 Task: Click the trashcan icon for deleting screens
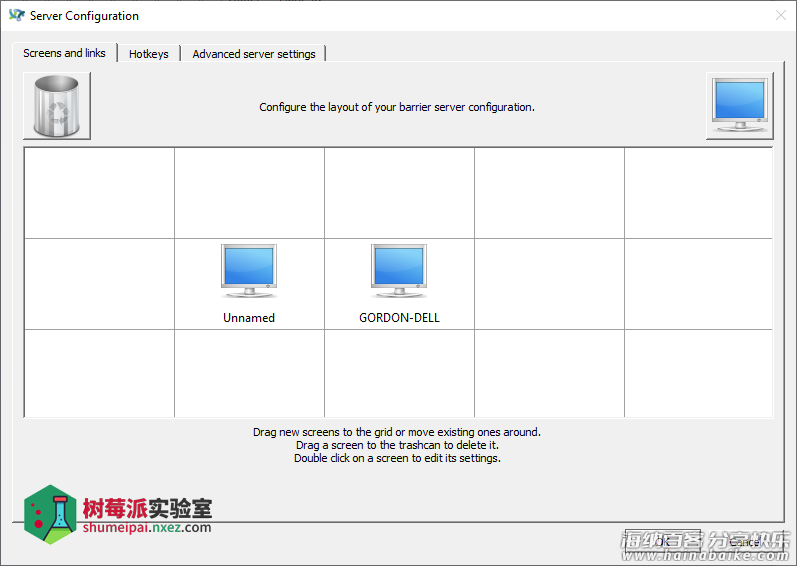[x=57, y=106]
